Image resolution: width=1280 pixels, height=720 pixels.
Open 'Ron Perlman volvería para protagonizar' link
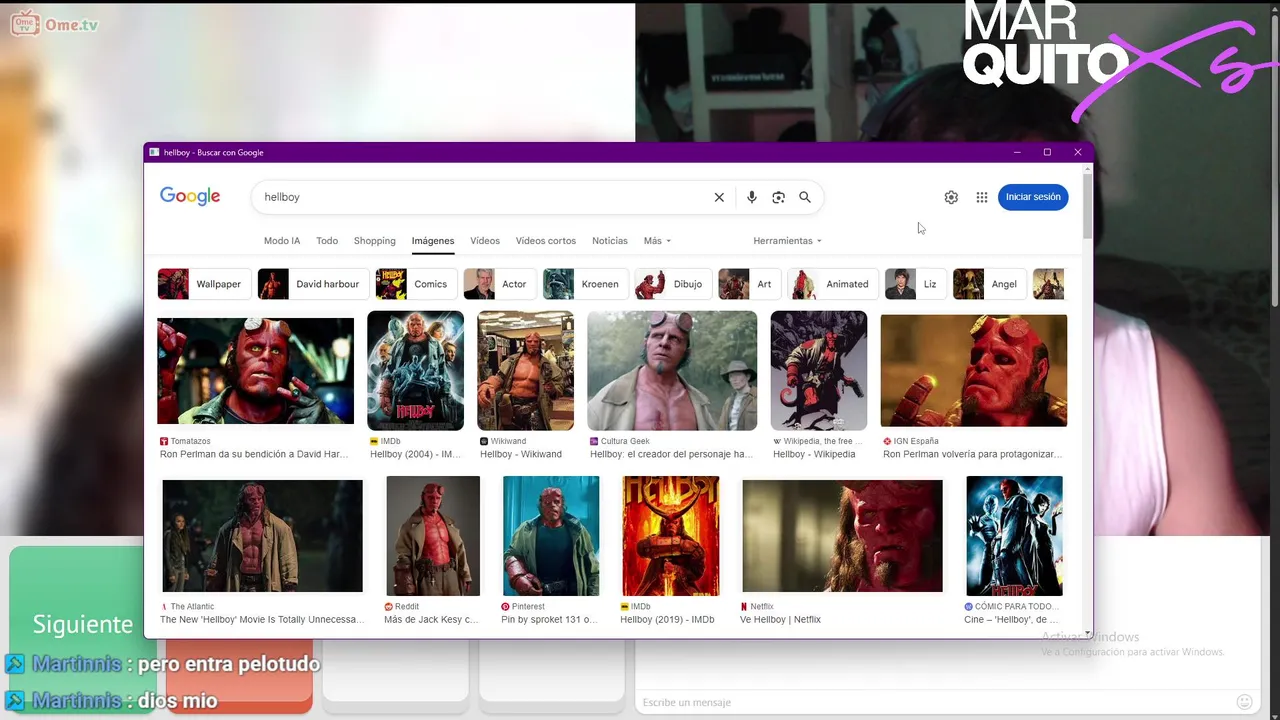972,454
